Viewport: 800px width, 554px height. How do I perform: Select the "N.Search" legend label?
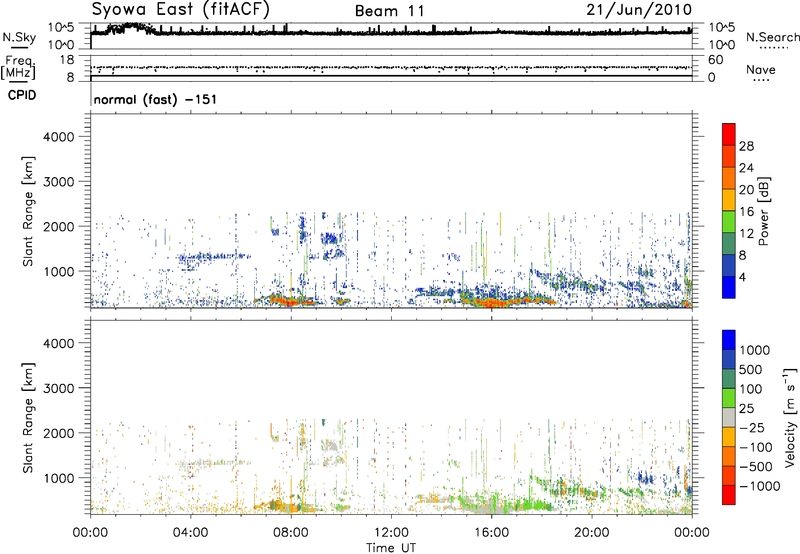772,37
